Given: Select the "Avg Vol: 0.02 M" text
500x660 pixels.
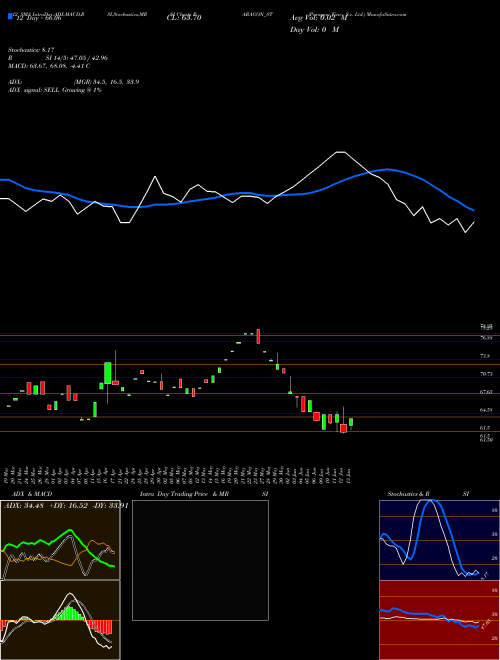Looking at the screenshot, I should 319,18.
